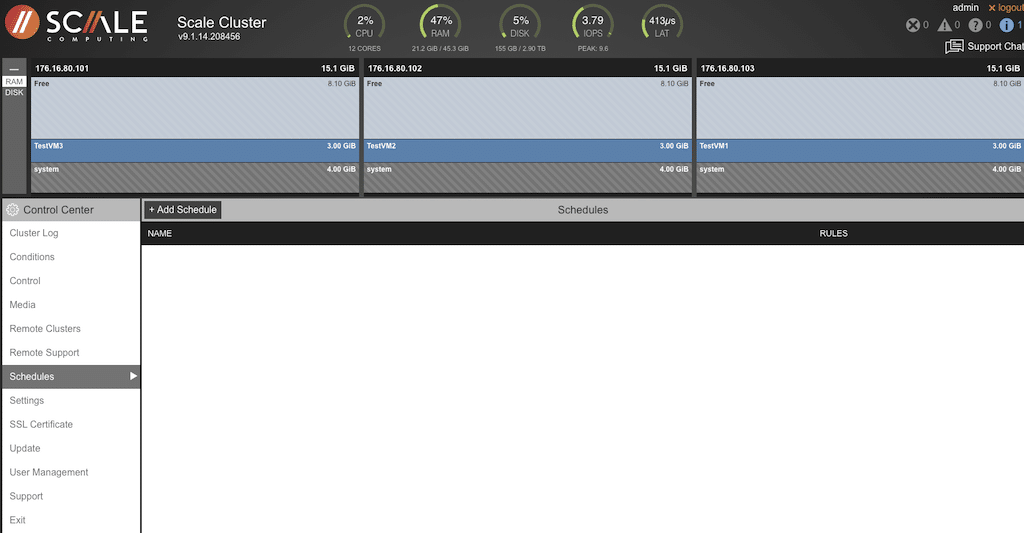Click system block on node 176.16.80.103
This screenshot has height=533, width=1024.
click(861, 178)
